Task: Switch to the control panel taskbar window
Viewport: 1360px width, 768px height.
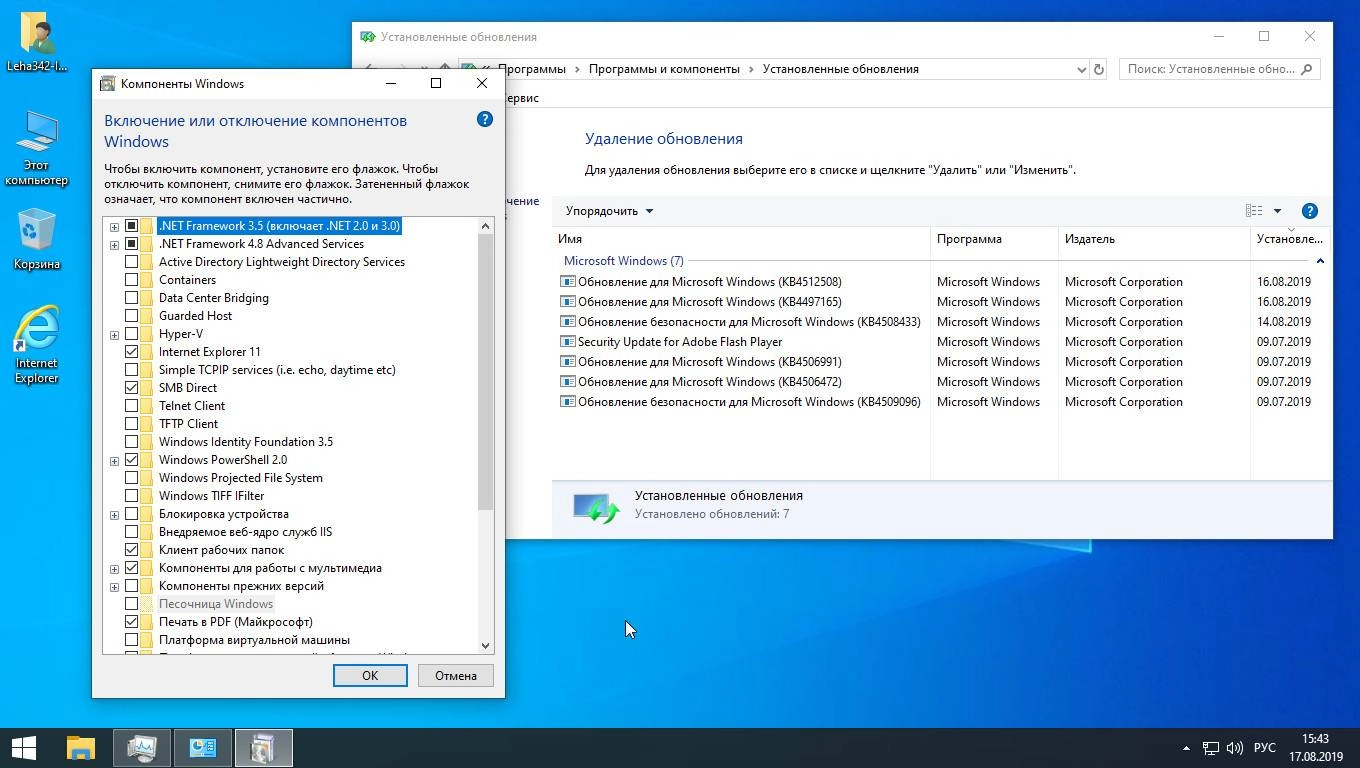Action: point(203,747)
